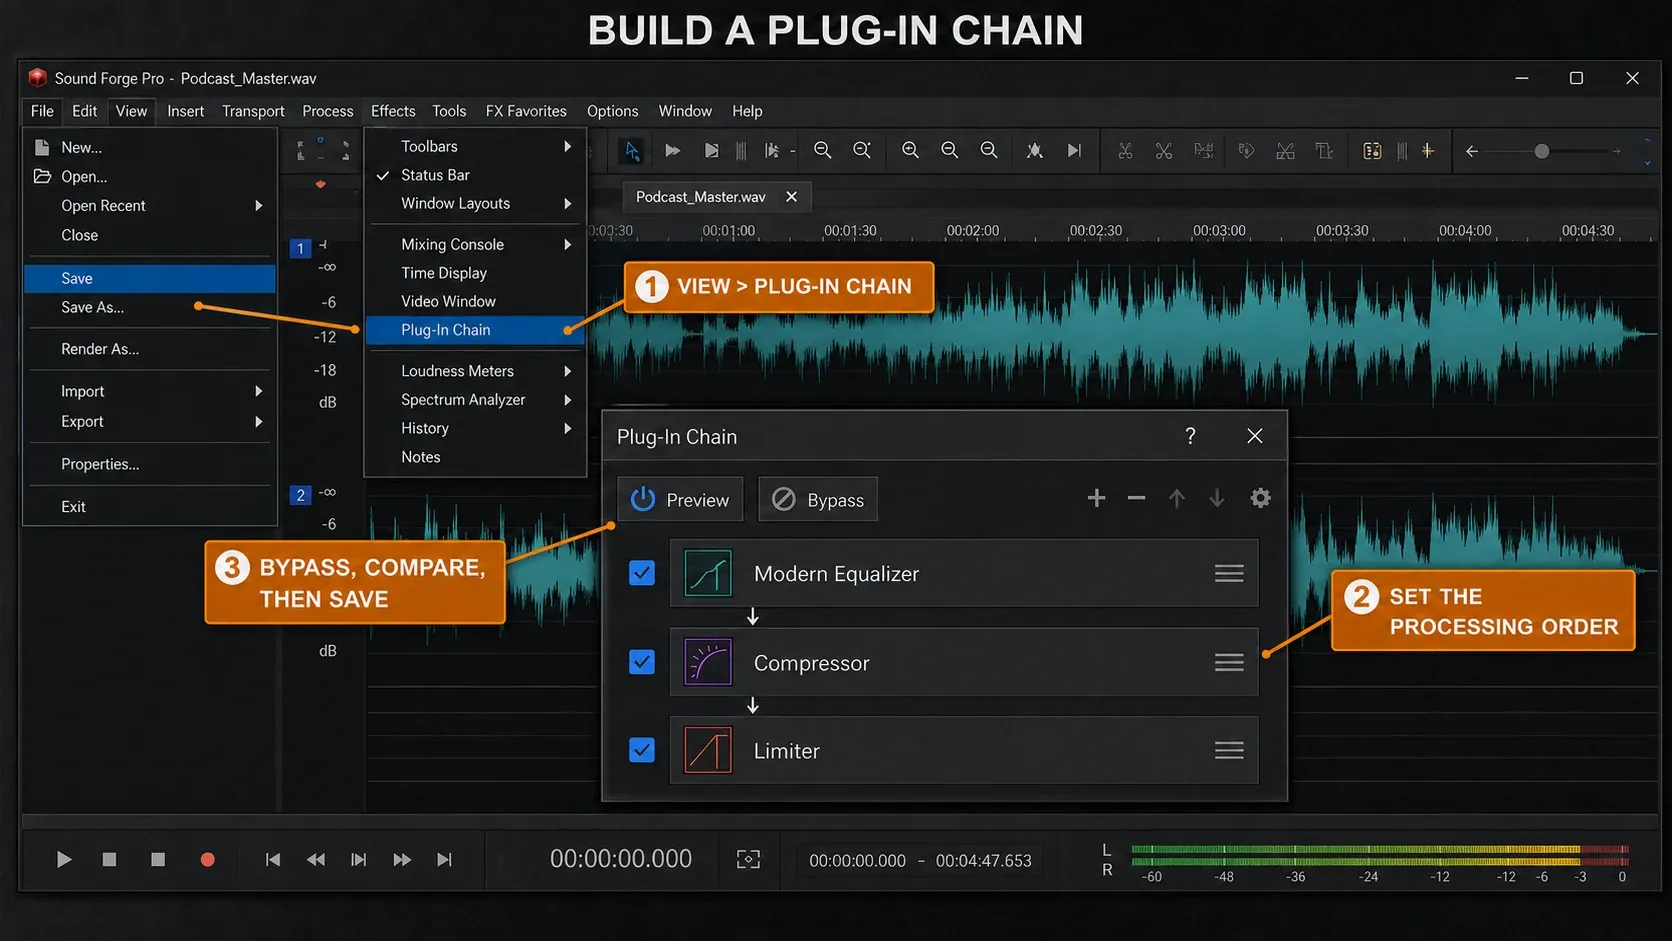
Task: Click the zoom slider knob in toolbar
Action: coord(1542,151)
